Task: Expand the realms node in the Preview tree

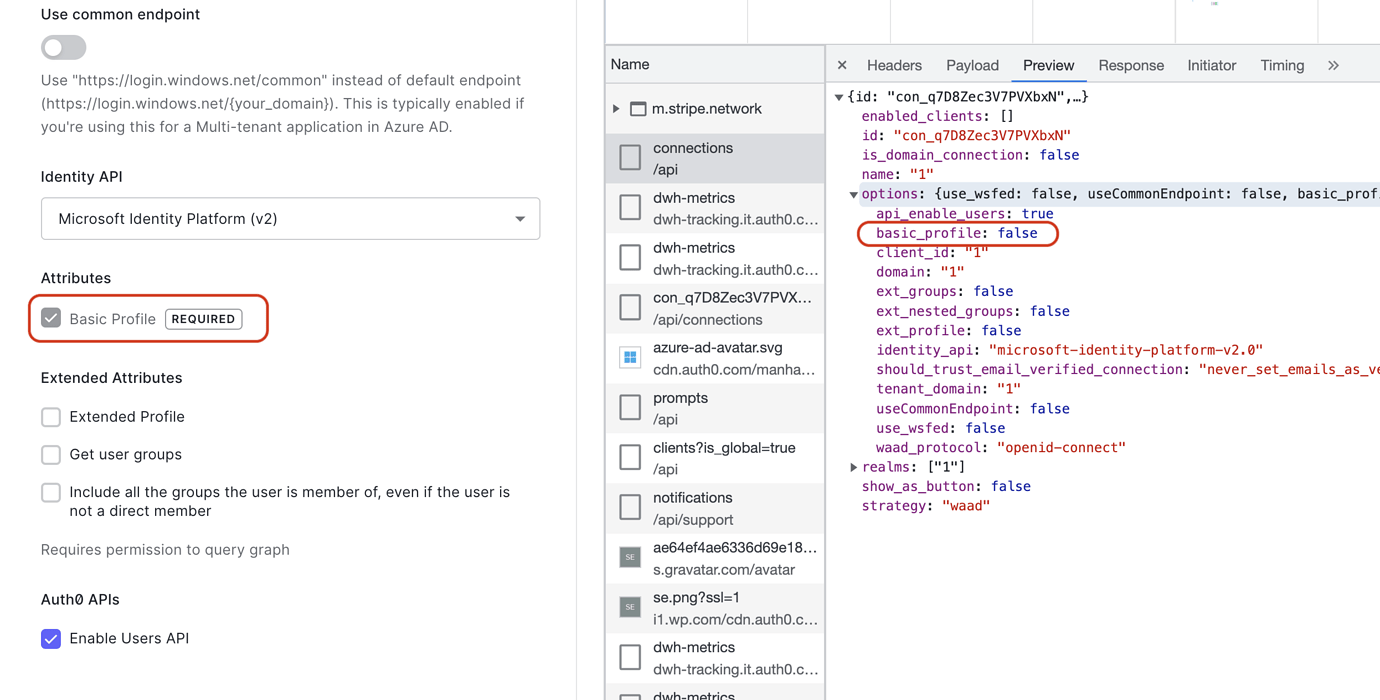Action: point(854,466)
